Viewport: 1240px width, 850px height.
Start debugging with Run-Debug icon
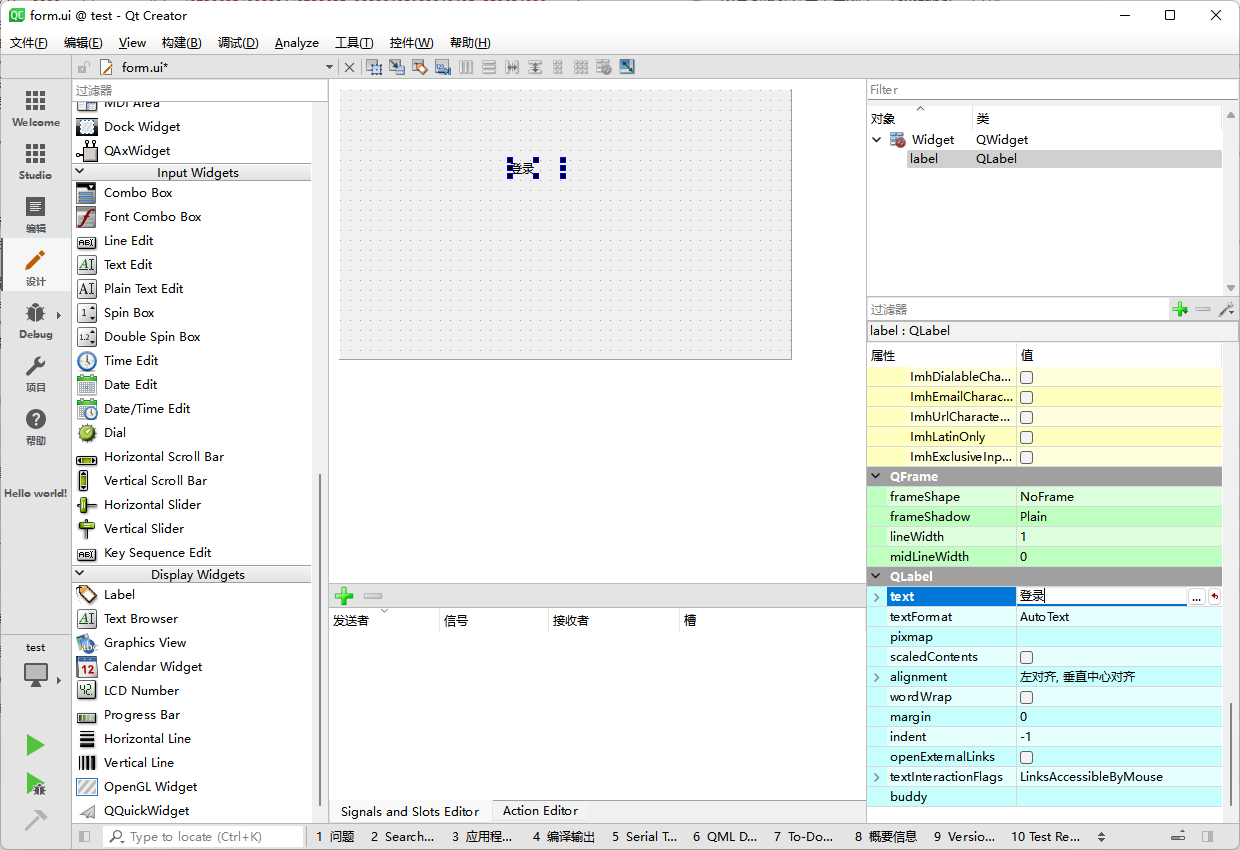click(36, 783)
